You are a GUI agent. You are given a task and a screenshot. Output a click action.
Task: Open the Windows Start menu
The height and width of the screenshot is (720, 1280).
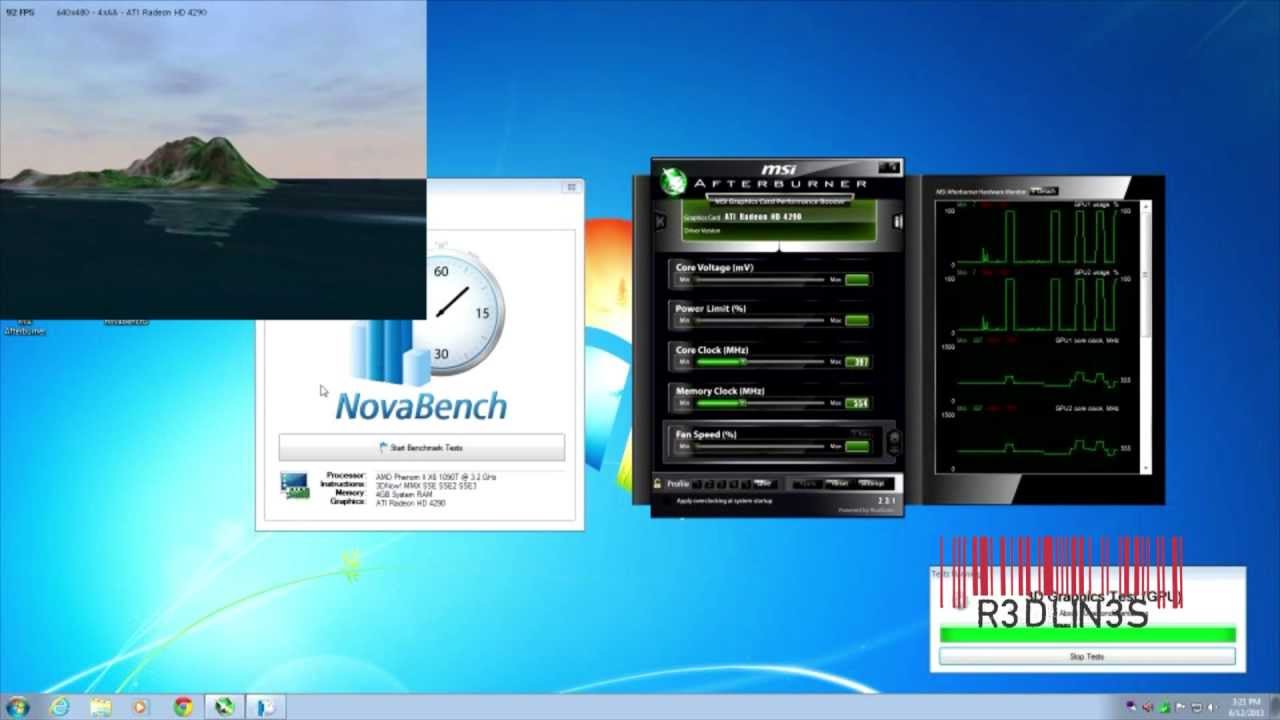[17, 707]
